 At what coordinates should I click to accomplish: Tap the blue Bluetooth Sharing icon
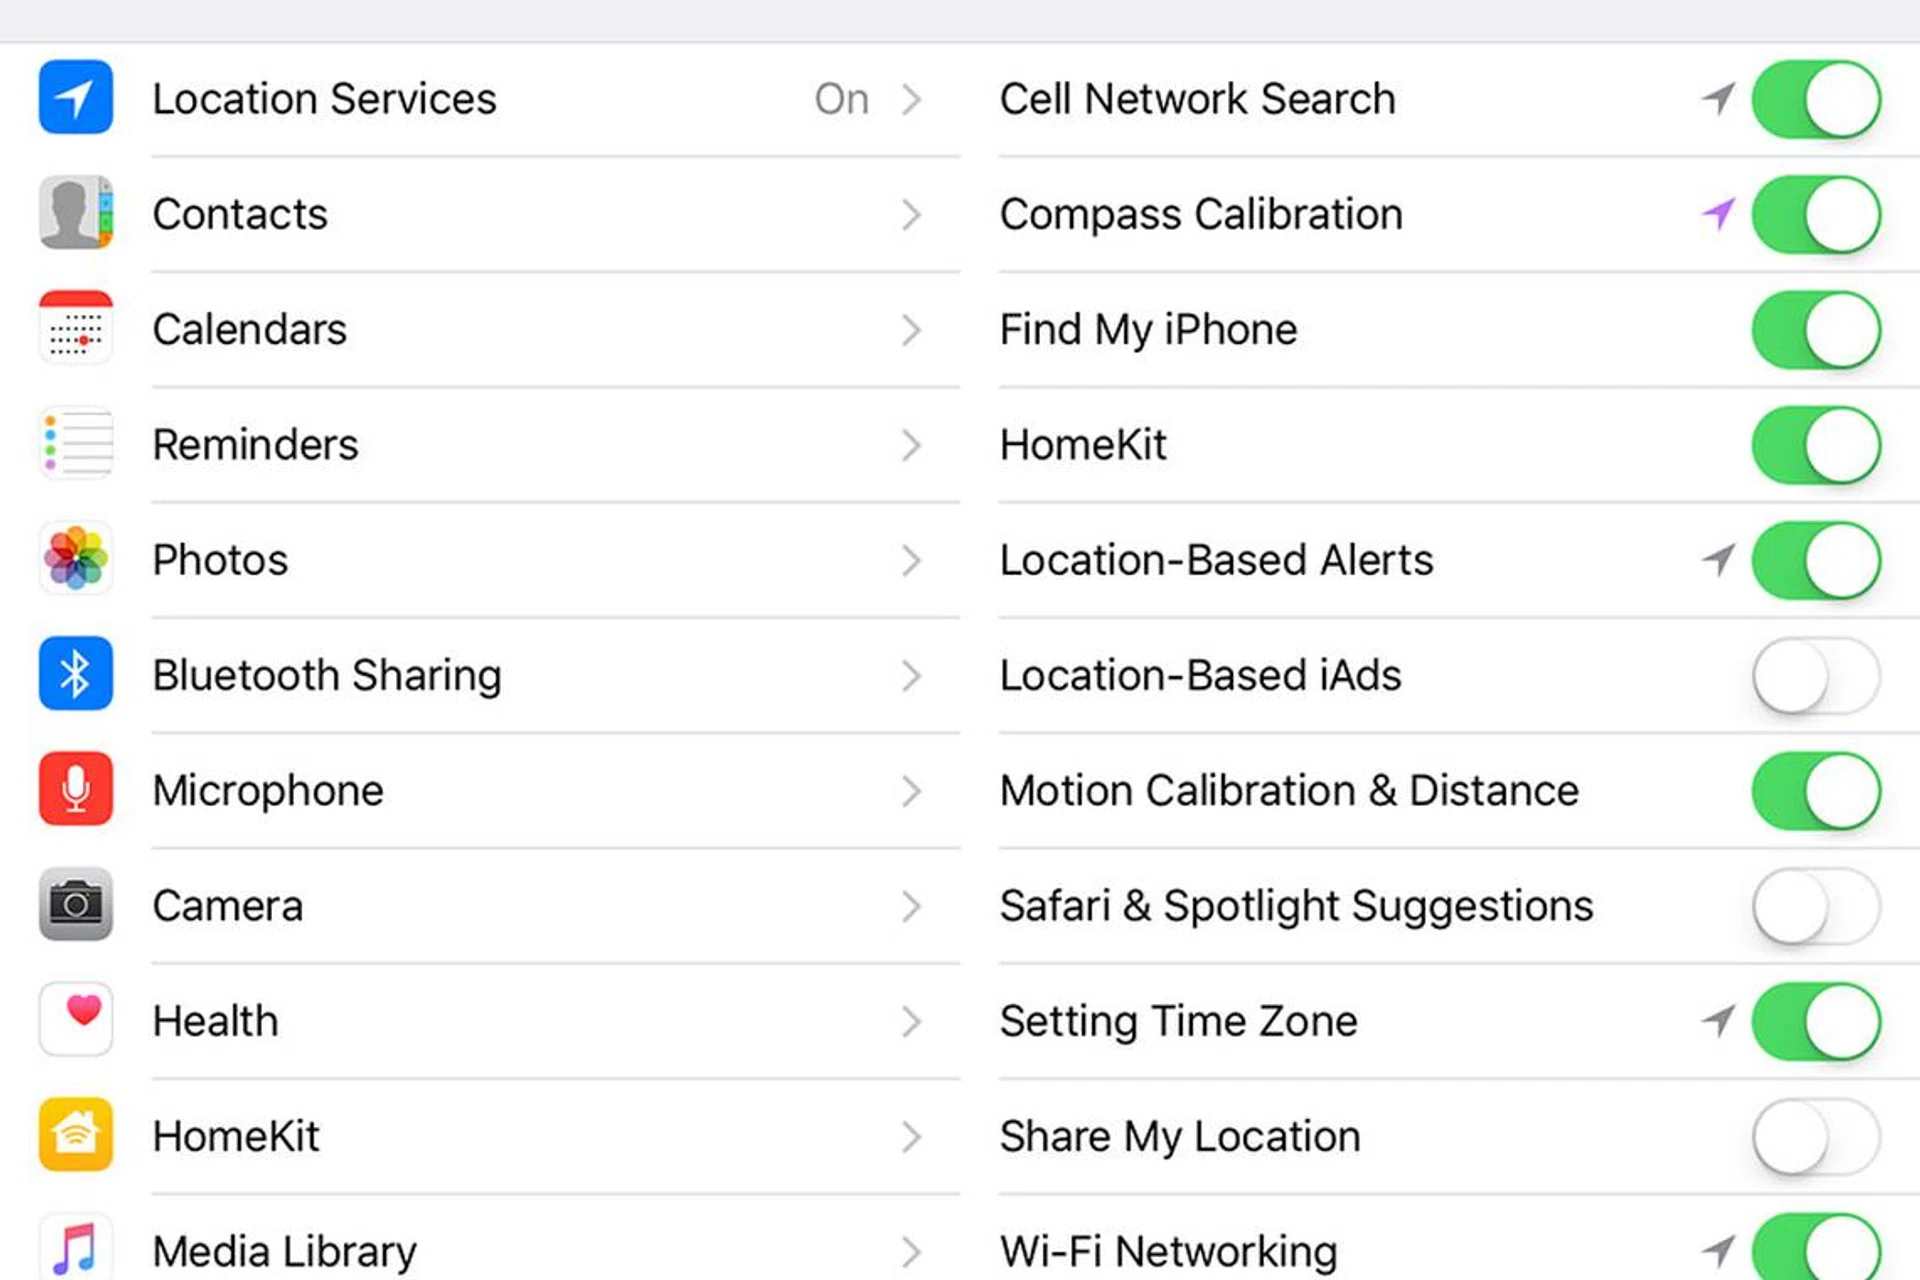tap(75, 674)
